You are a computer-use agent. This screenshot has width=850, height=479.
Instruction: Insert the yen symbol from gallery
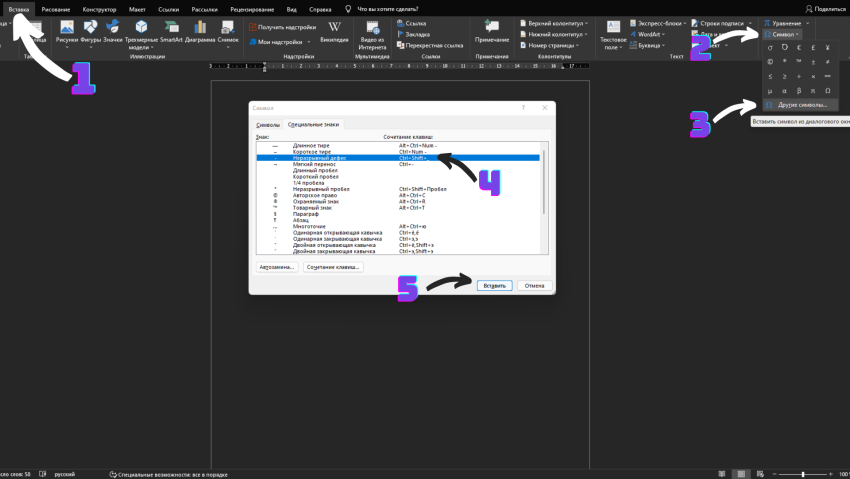(x=827, y=48)
